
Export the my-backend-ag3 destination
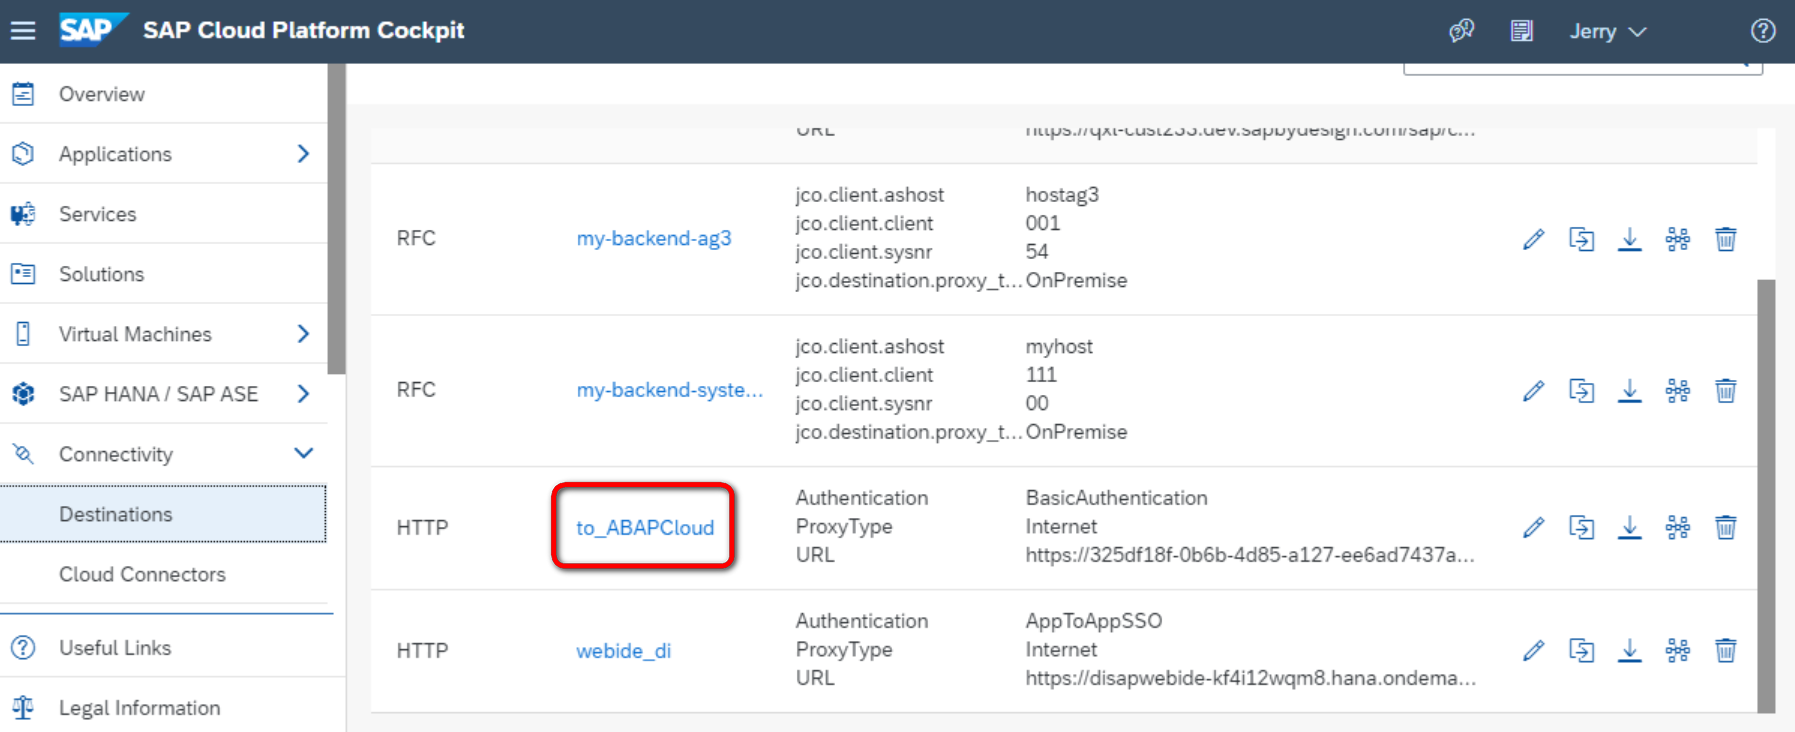point(1630,239)
